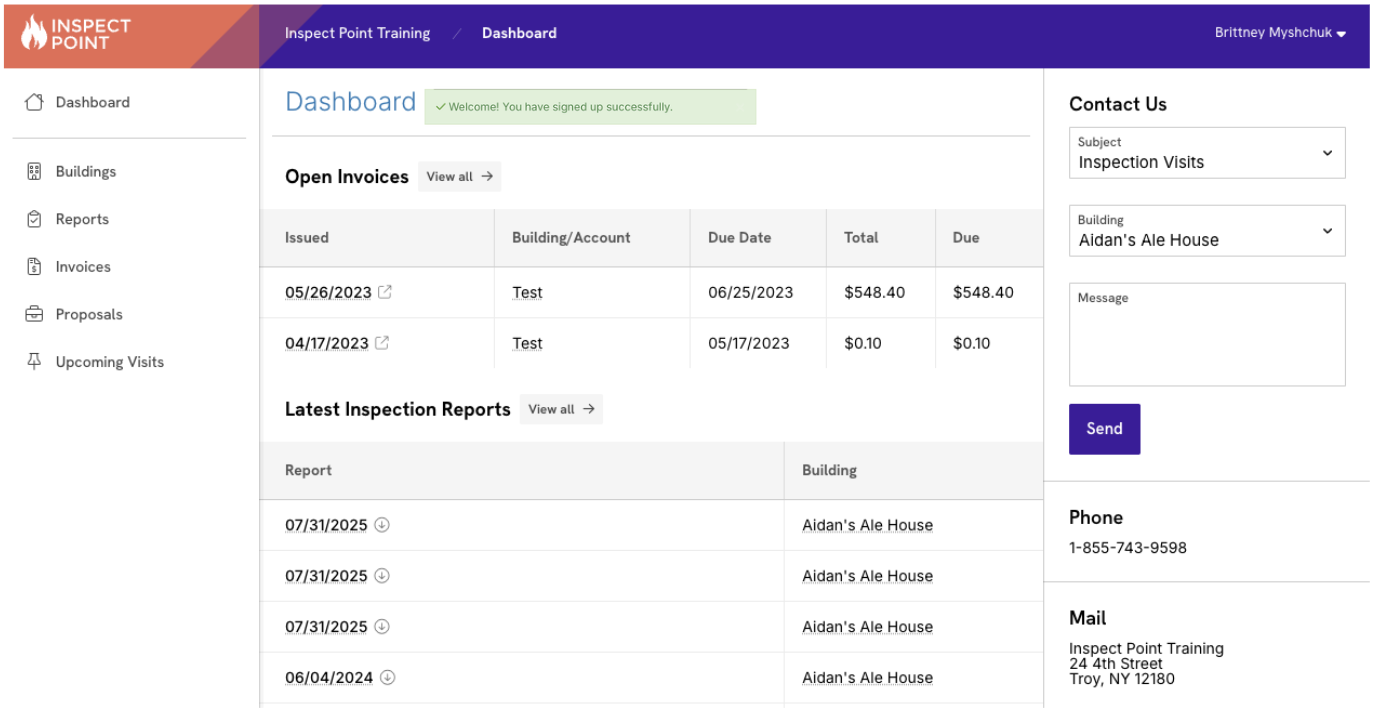Click Test building for 05/26/2023 invoice
Image resolution: width=1374 pixels, height=716 pixels.
coord(527,293)
